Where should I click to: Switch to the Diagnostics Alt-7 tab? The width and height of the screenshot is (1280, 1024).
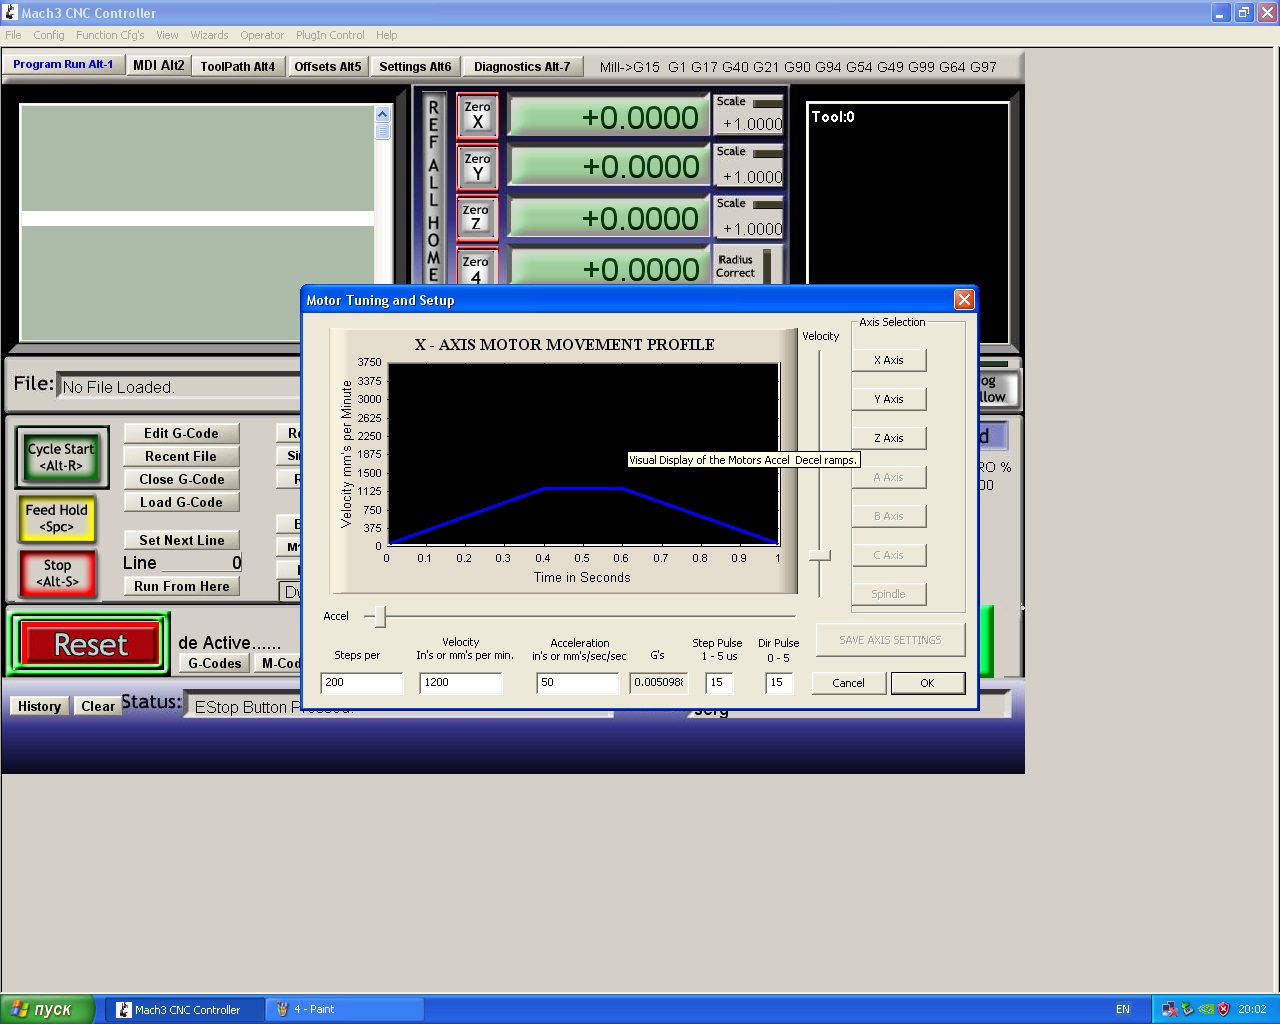pyautogui.click(x=522, y=66)
